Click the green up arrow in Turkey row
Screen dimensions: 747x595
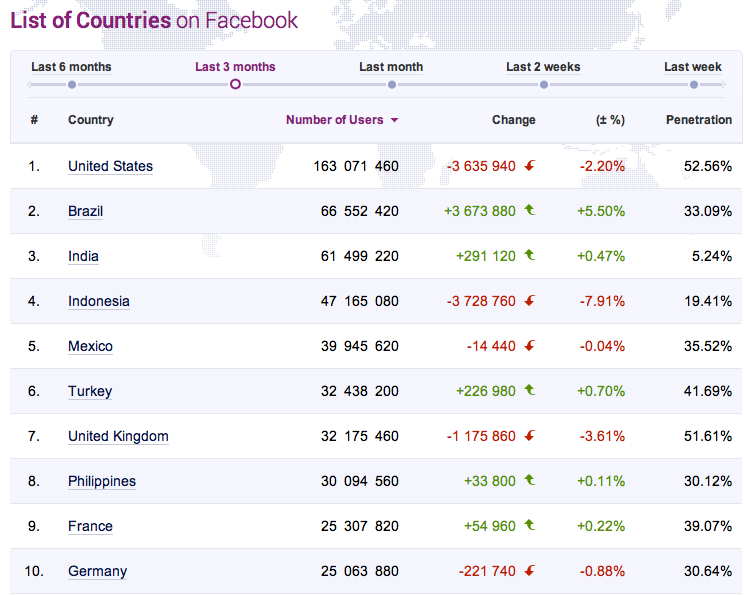point(529,390)
